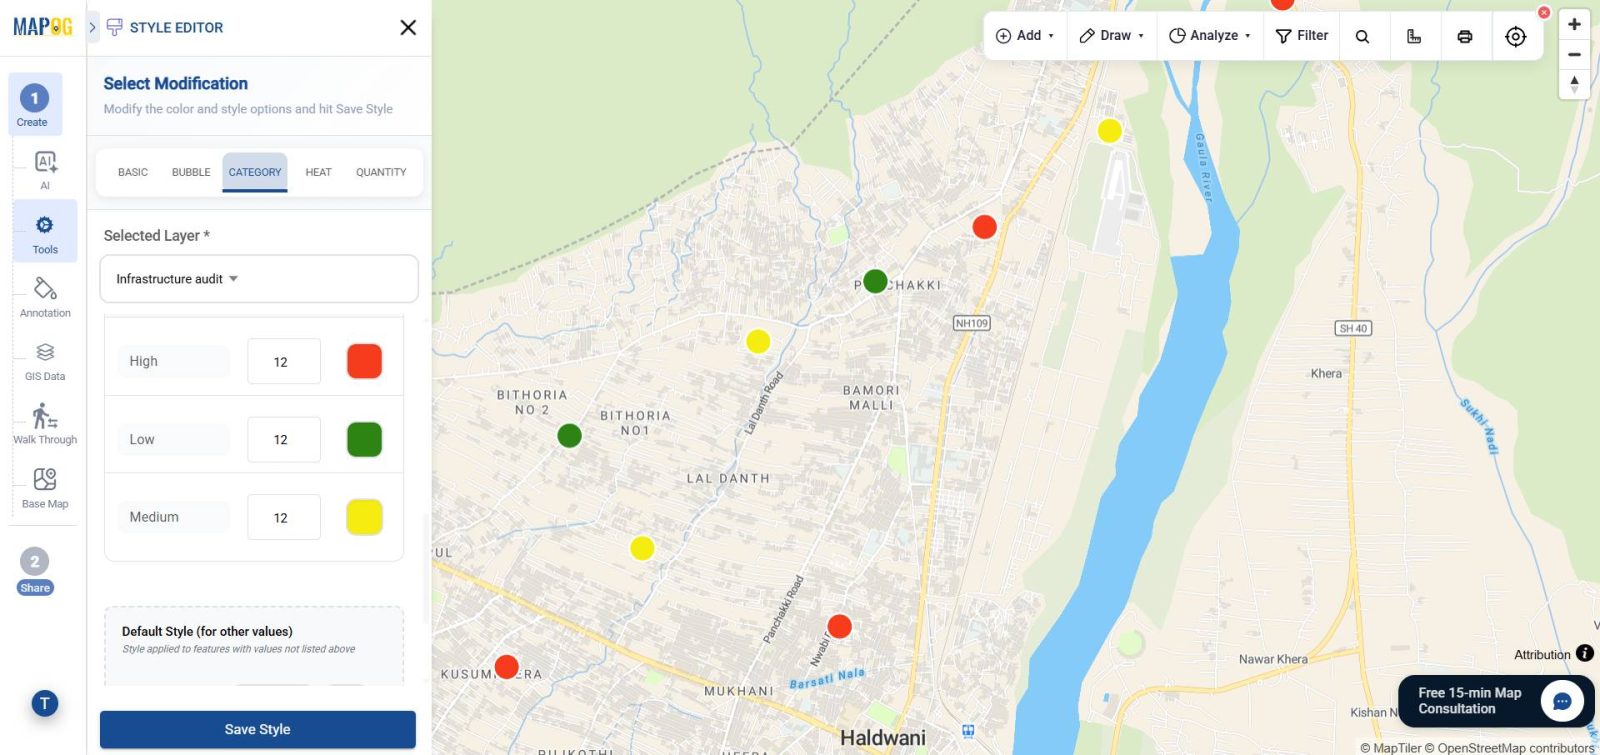Click the Medium category label
The height and width of the screenshot is (755, 1600).
(174, 517)
